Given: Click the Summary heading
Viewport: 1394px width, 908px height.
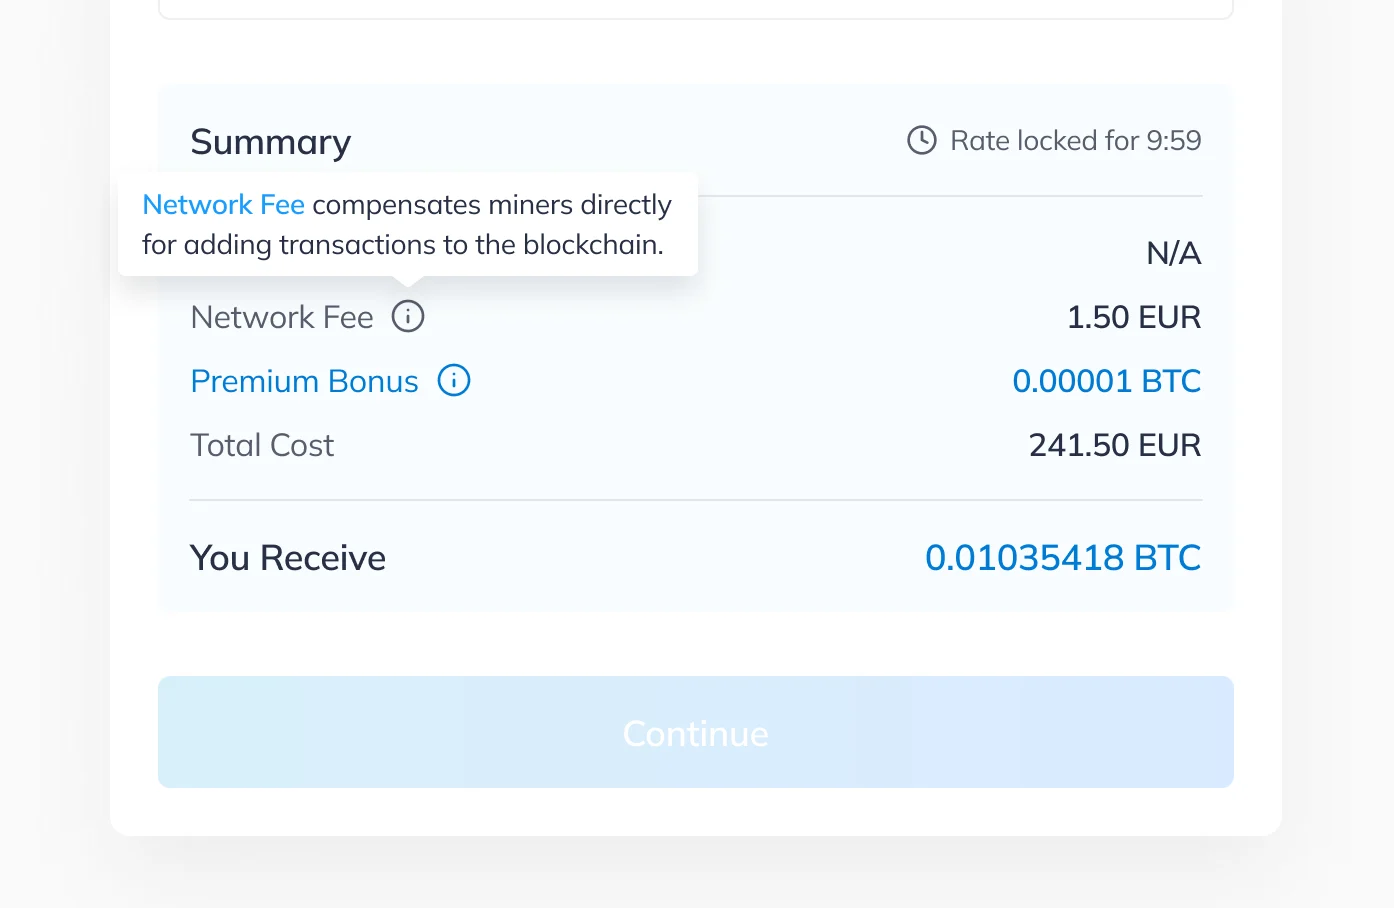Looking at the screenshot, I should (x=271, y=142).
